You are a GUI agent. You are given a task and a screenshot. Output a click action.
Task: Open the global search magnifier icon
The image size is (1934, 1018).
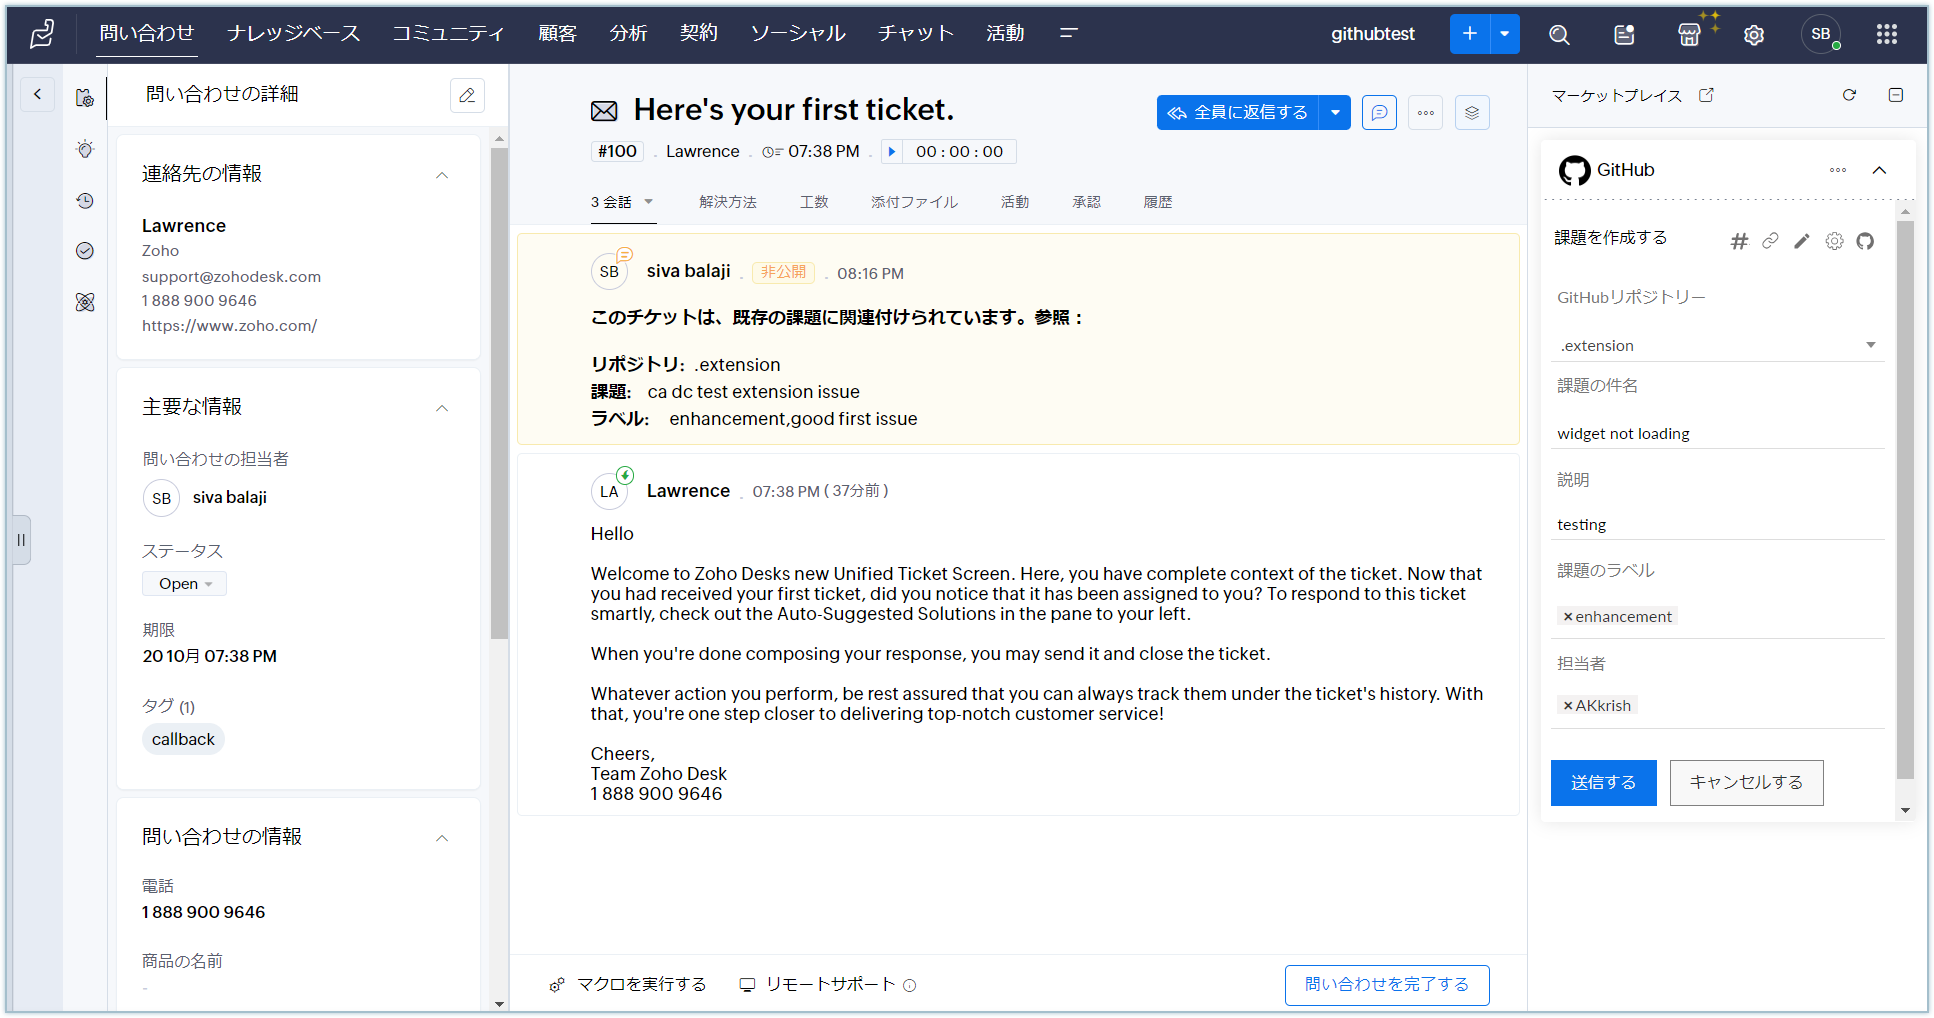click(x=1559, y=35)
